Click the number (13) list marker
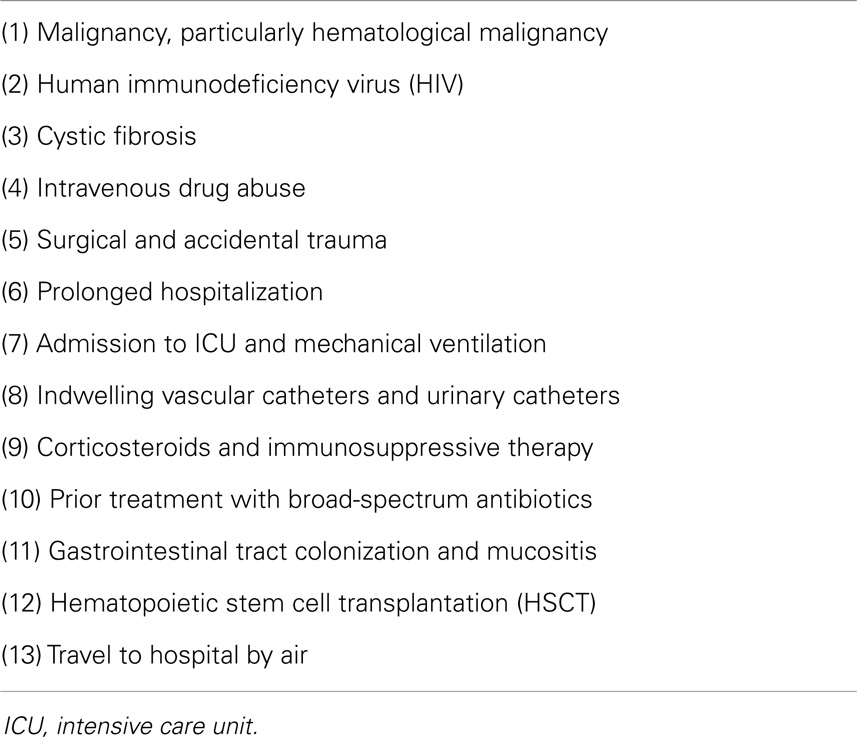 click(21, 656)
